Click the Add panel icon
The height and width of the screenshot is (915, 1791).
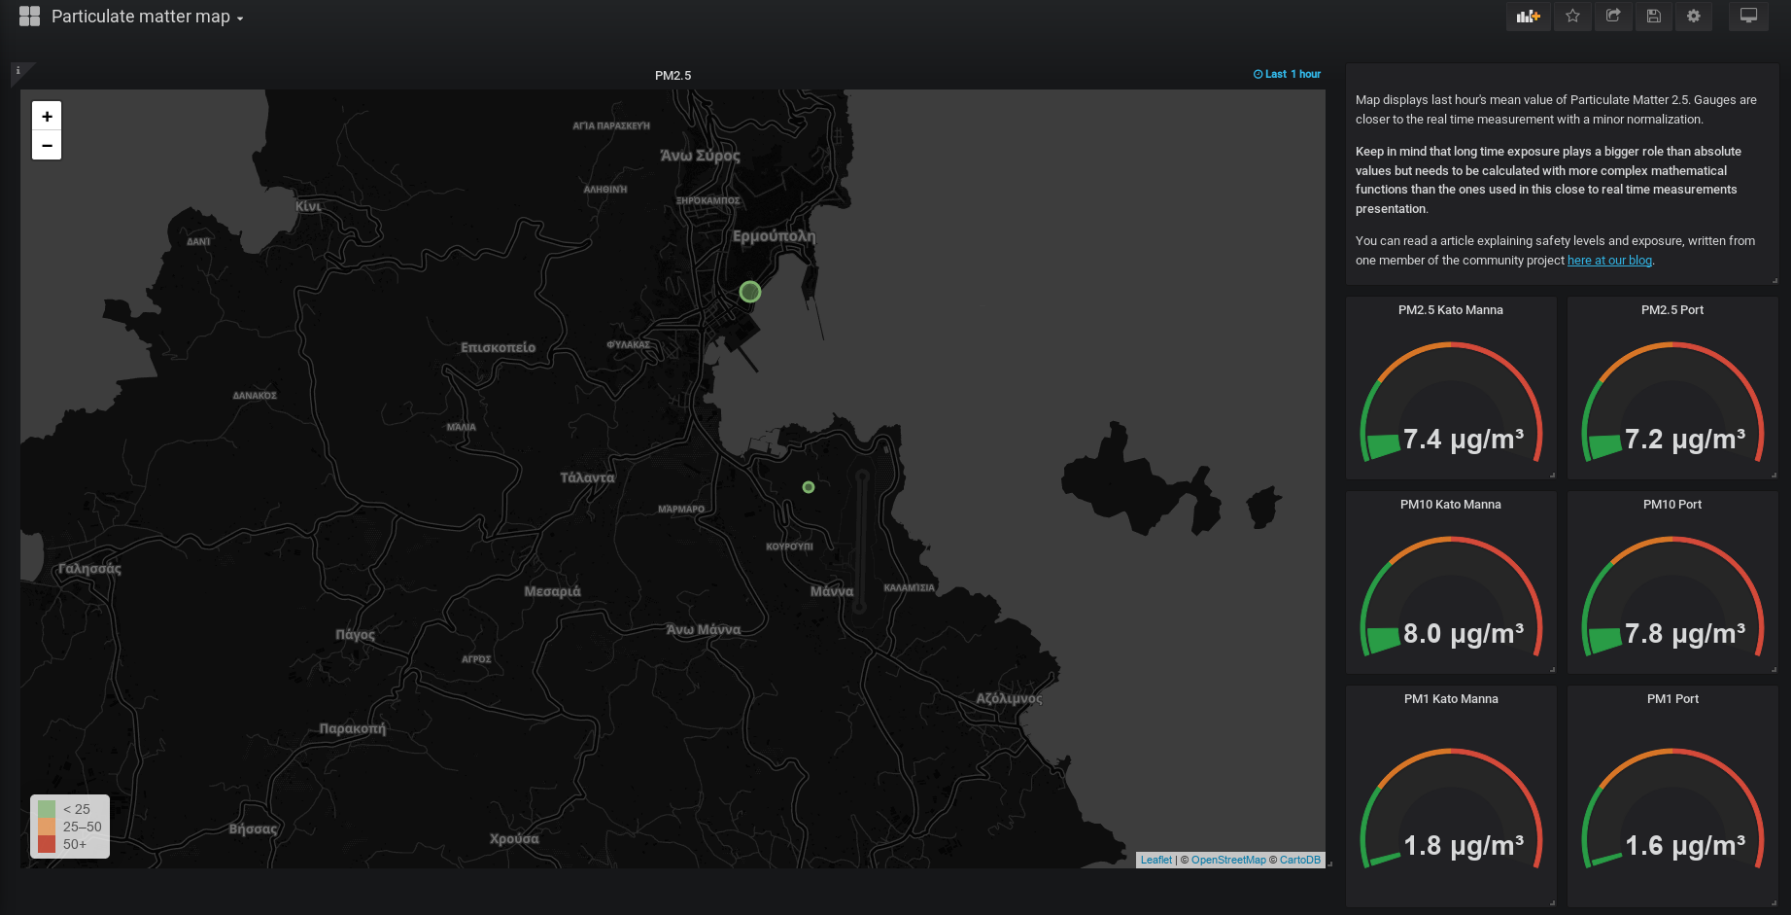point(1527,16)
